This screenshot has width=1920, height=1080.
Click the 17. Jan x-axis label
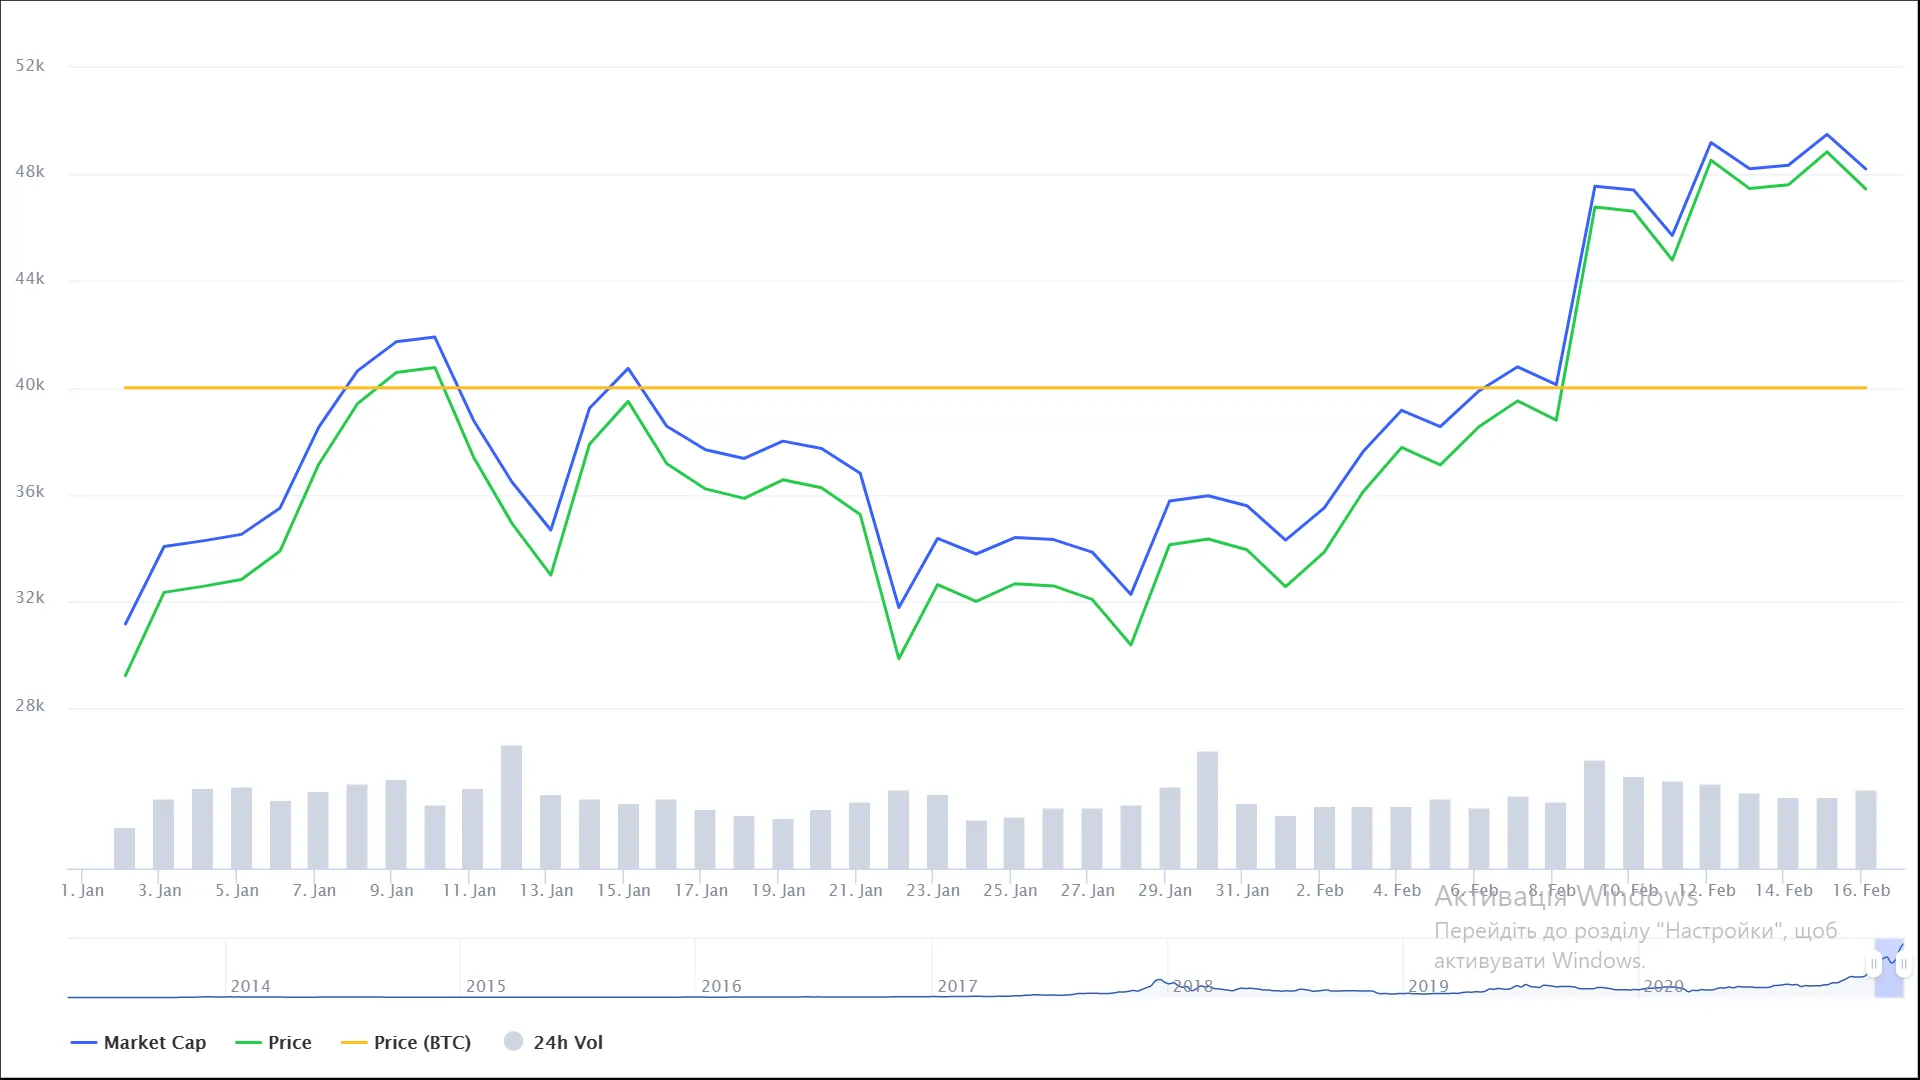701,890
